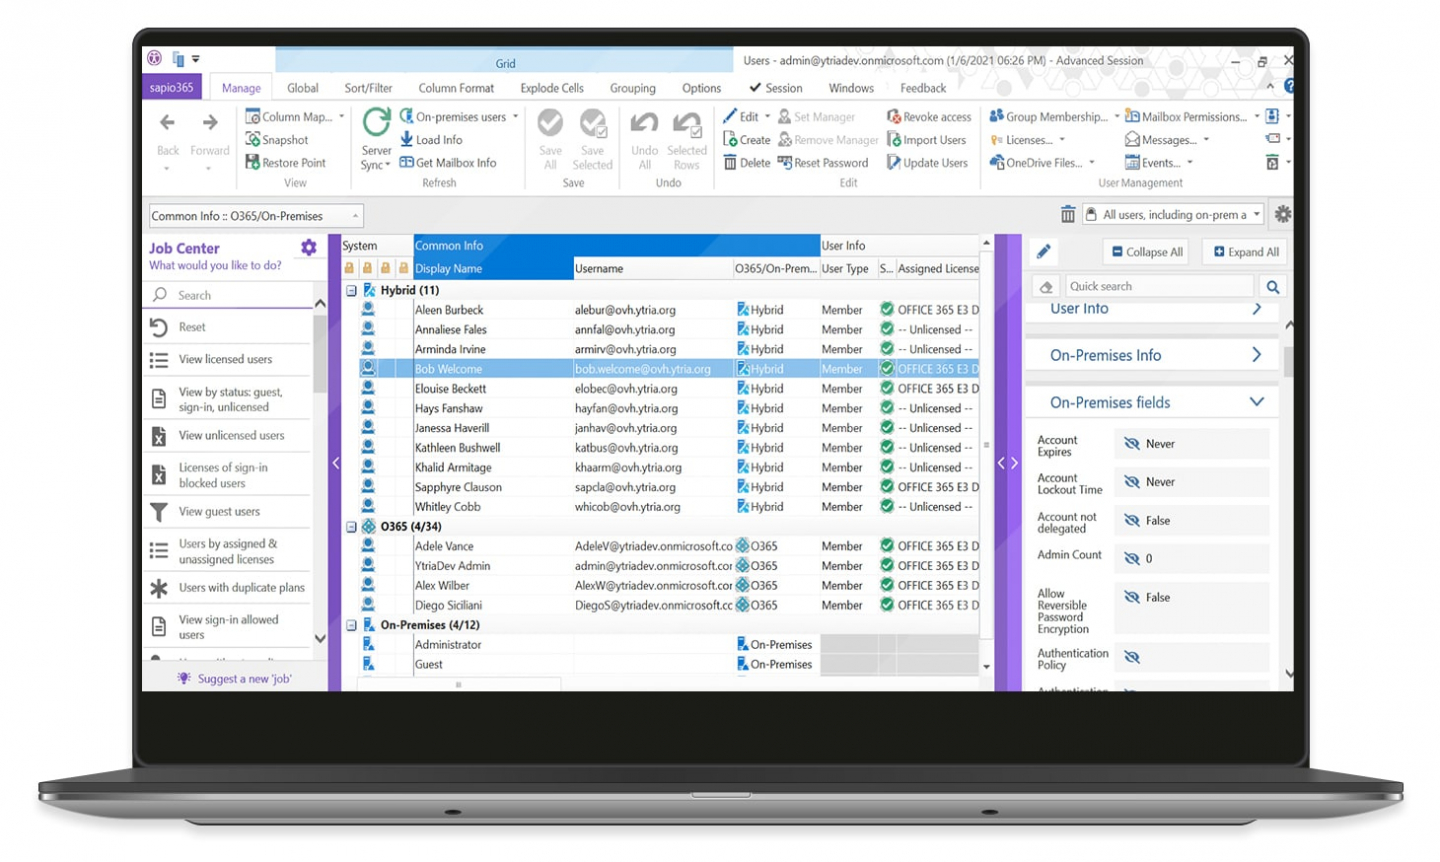Click Load Info in Refresh group
The height and width of the screenshot is (862, 1440).
click(x=431, y=140)
